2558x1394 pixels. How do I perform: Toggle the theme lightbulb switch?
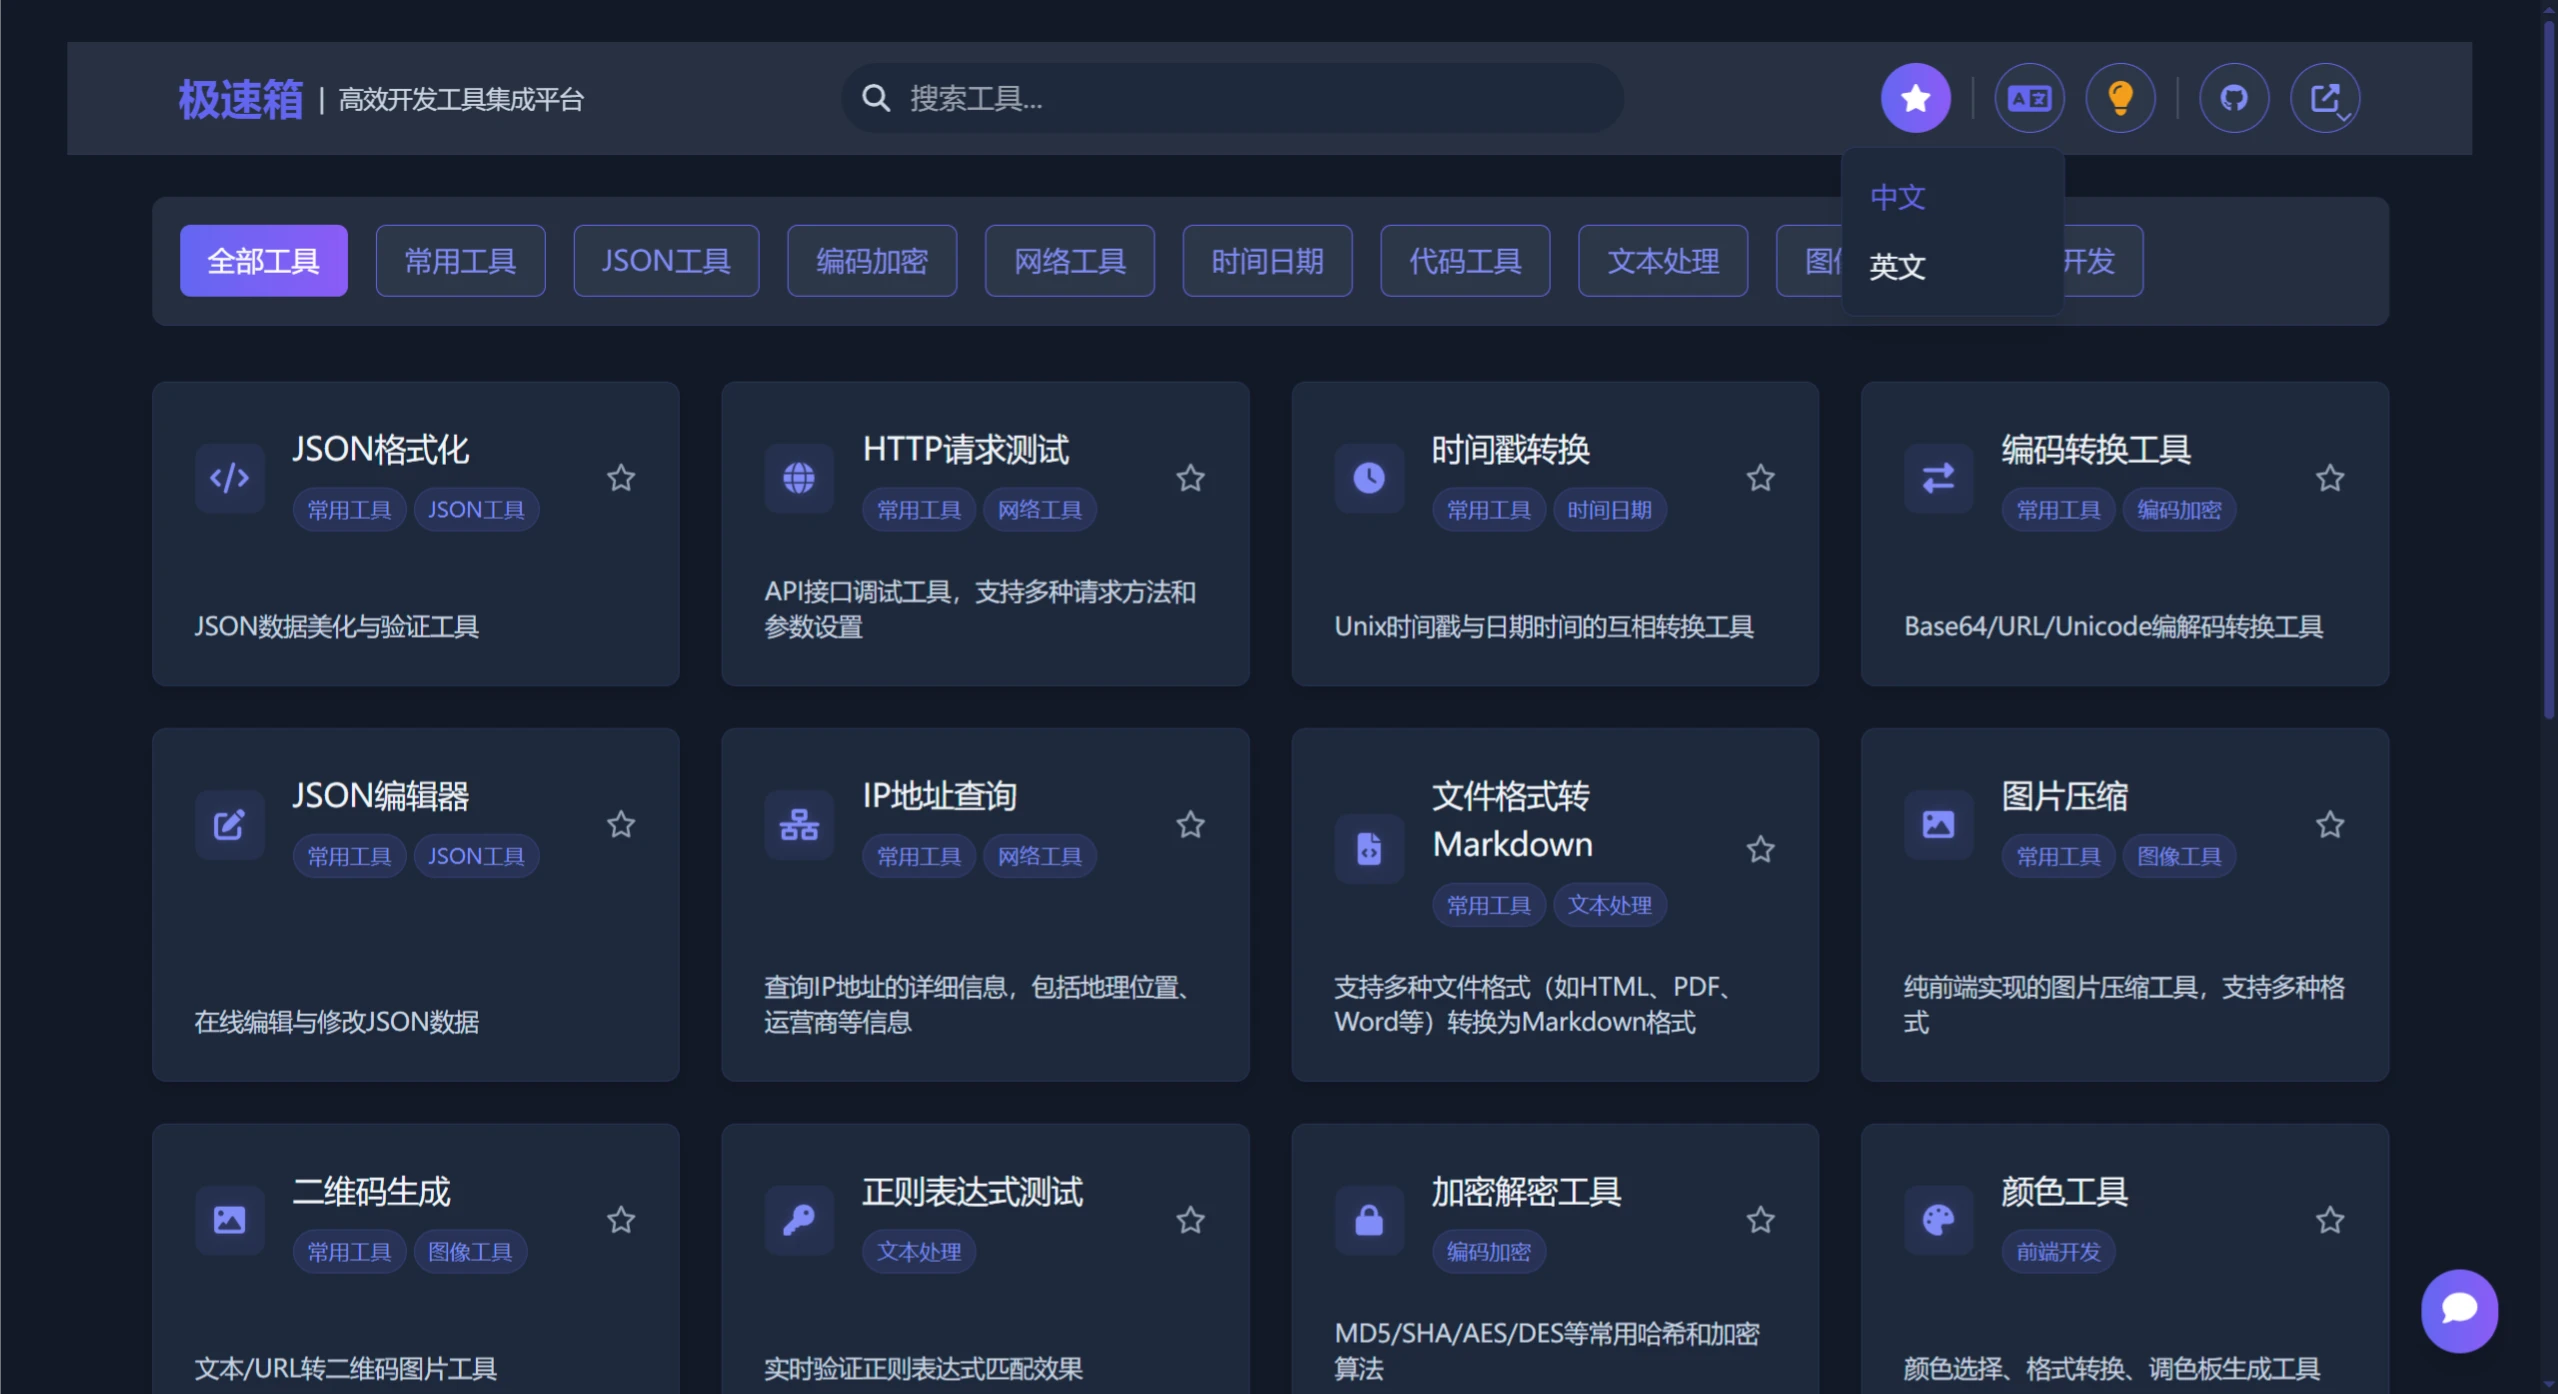click(2121, 97)
